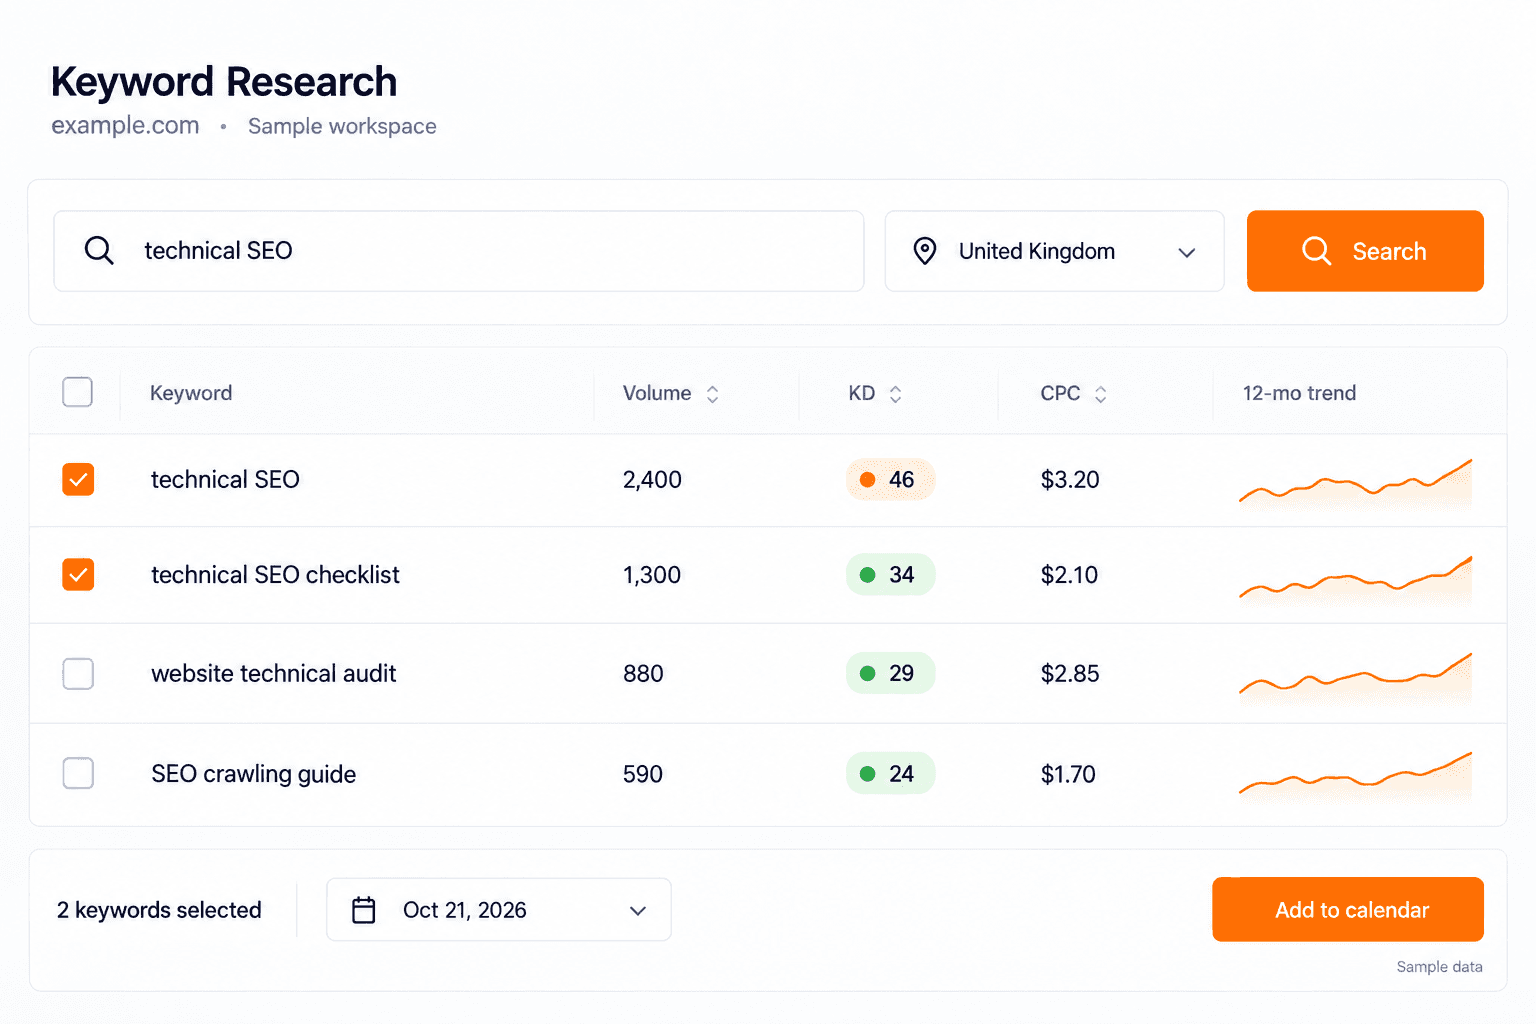Click the orange KD 46 badge

(x=890, y=480)
